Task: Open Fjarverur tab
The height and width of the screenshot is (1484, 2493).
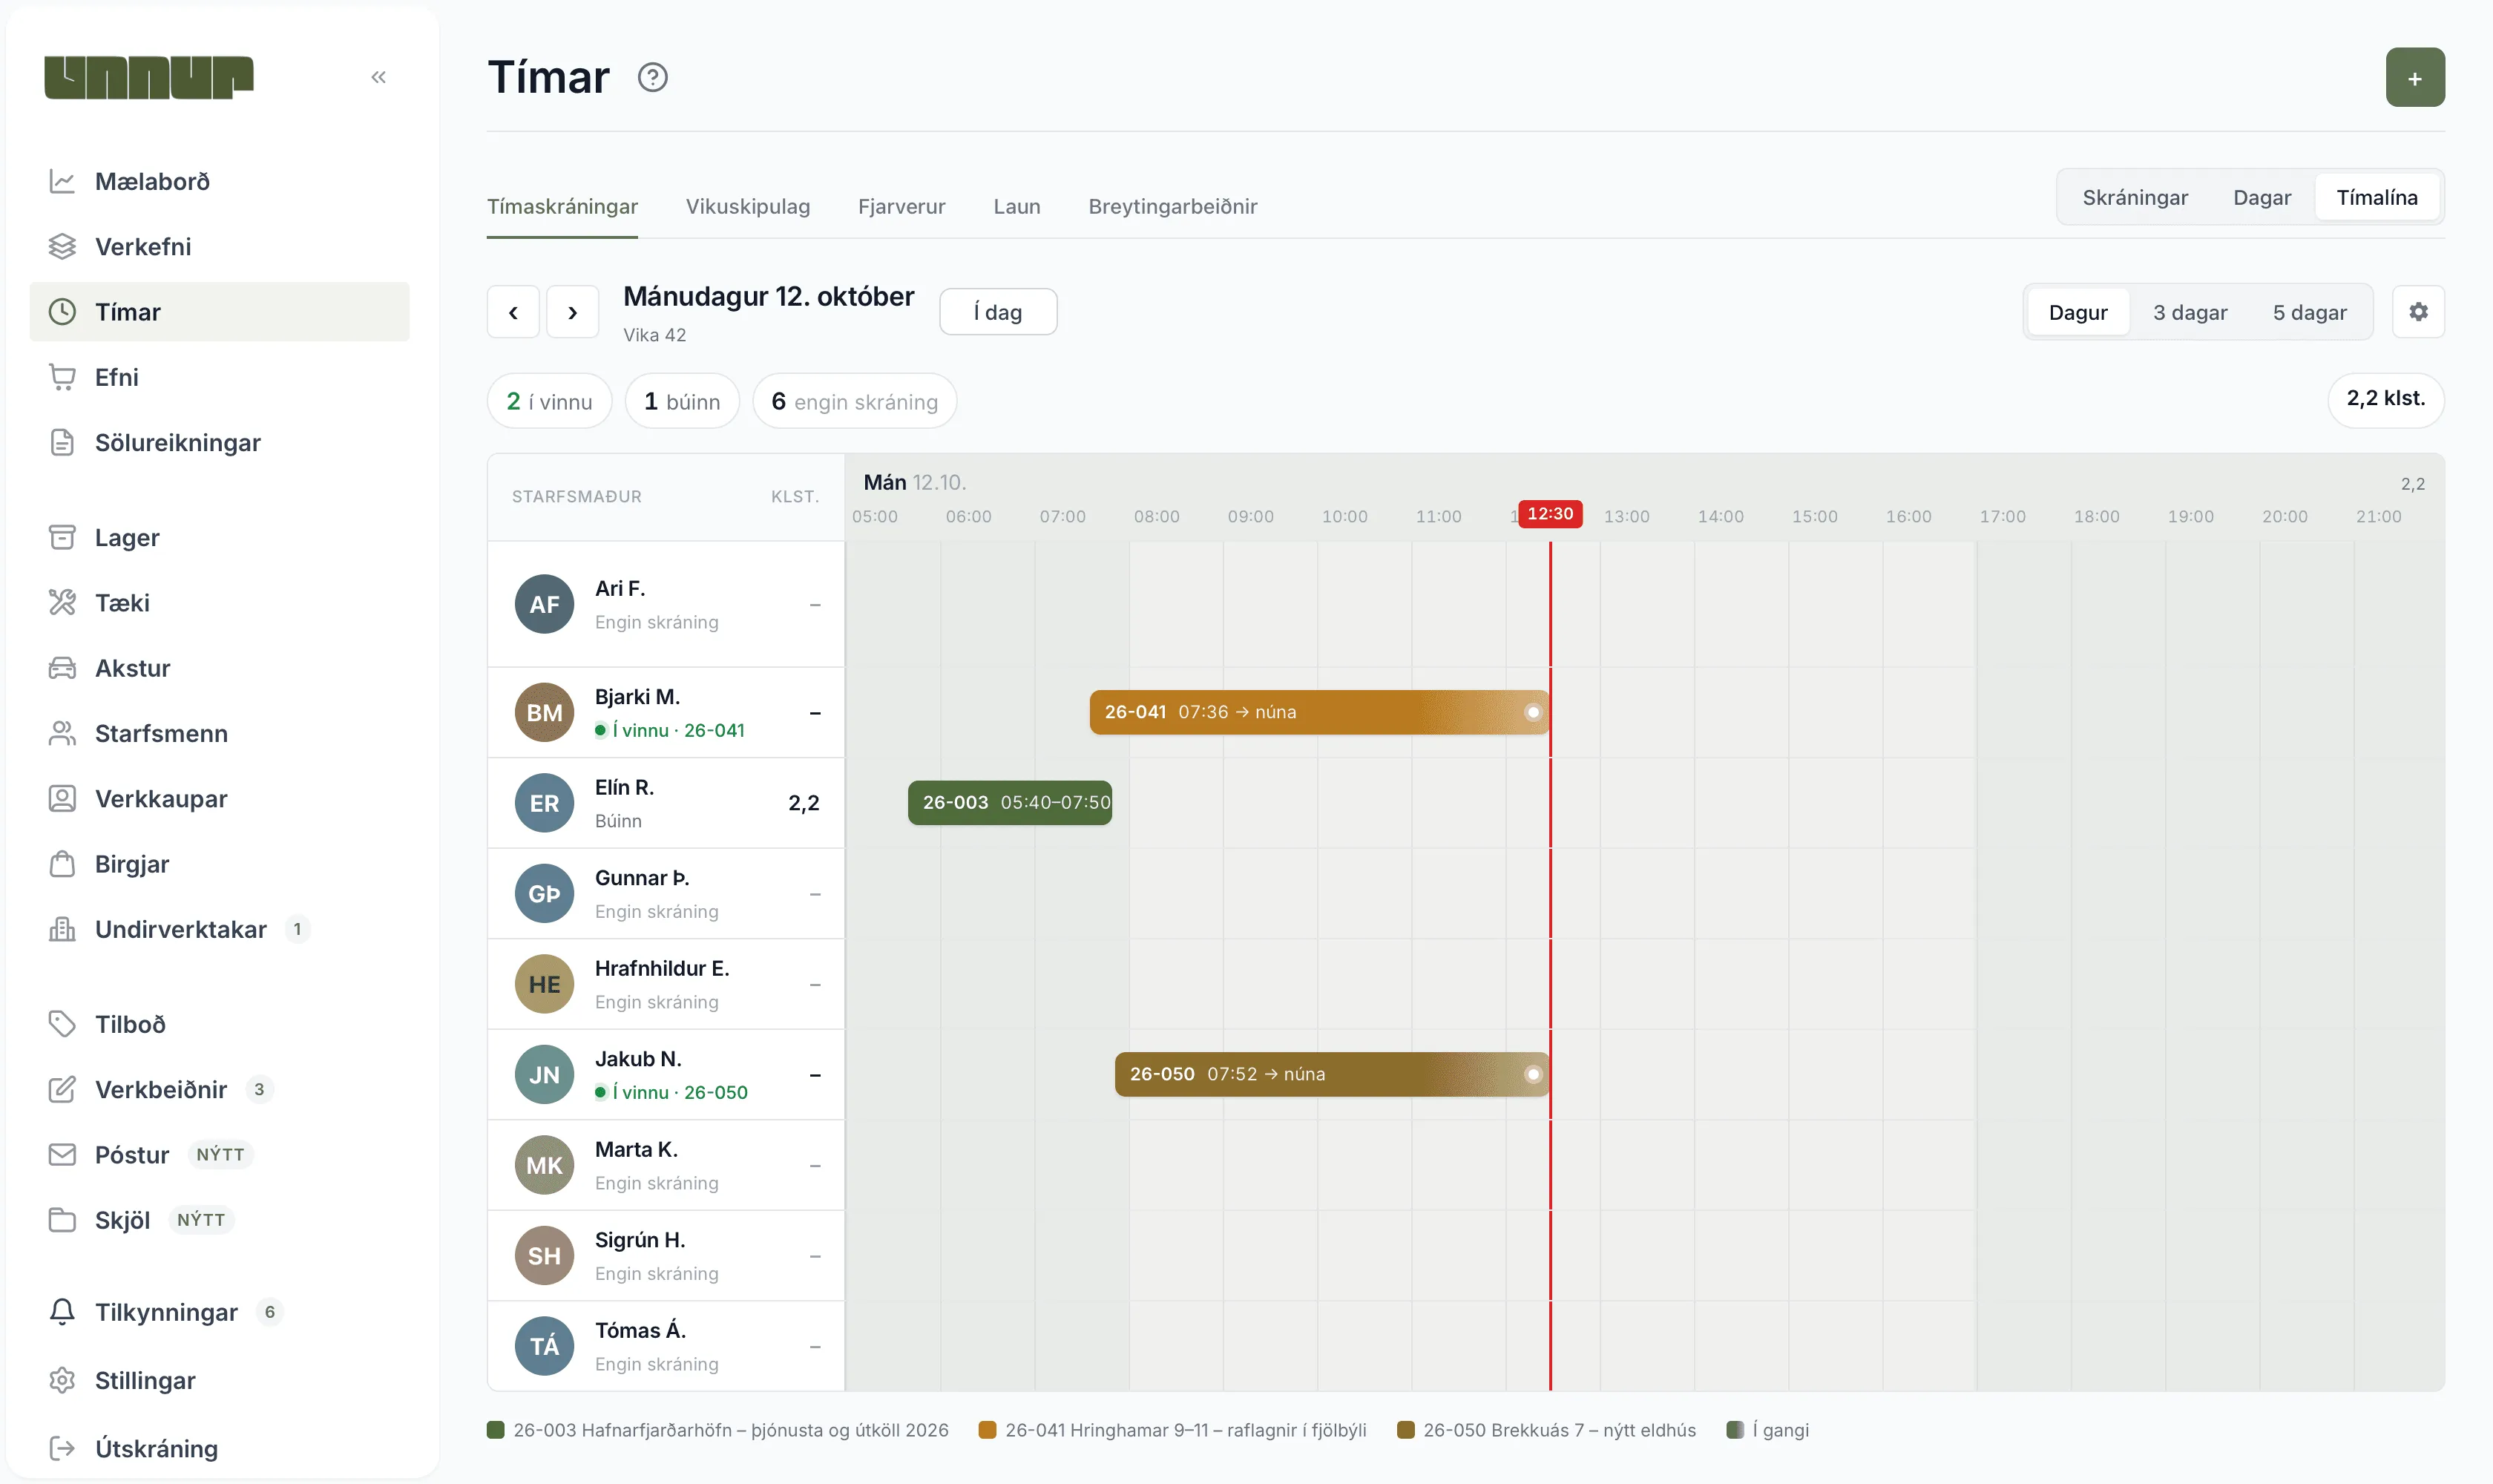Action: pyautogui.click(x=901, y=206)
